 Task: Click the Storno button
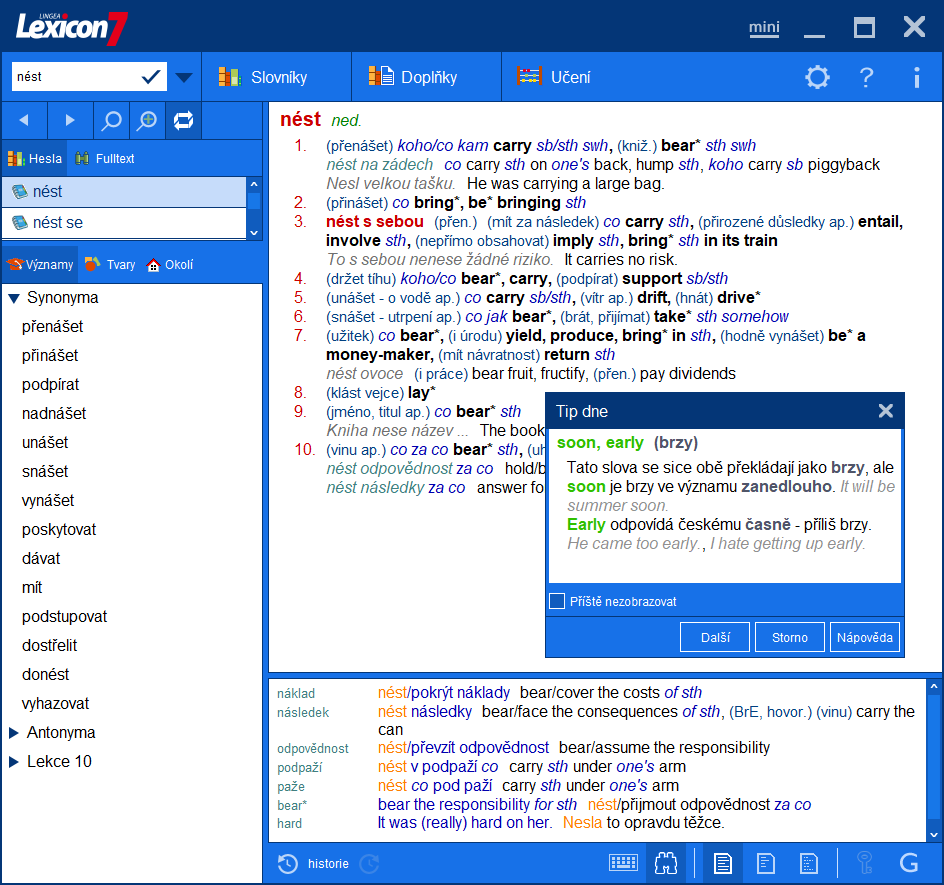click(789, 637)
